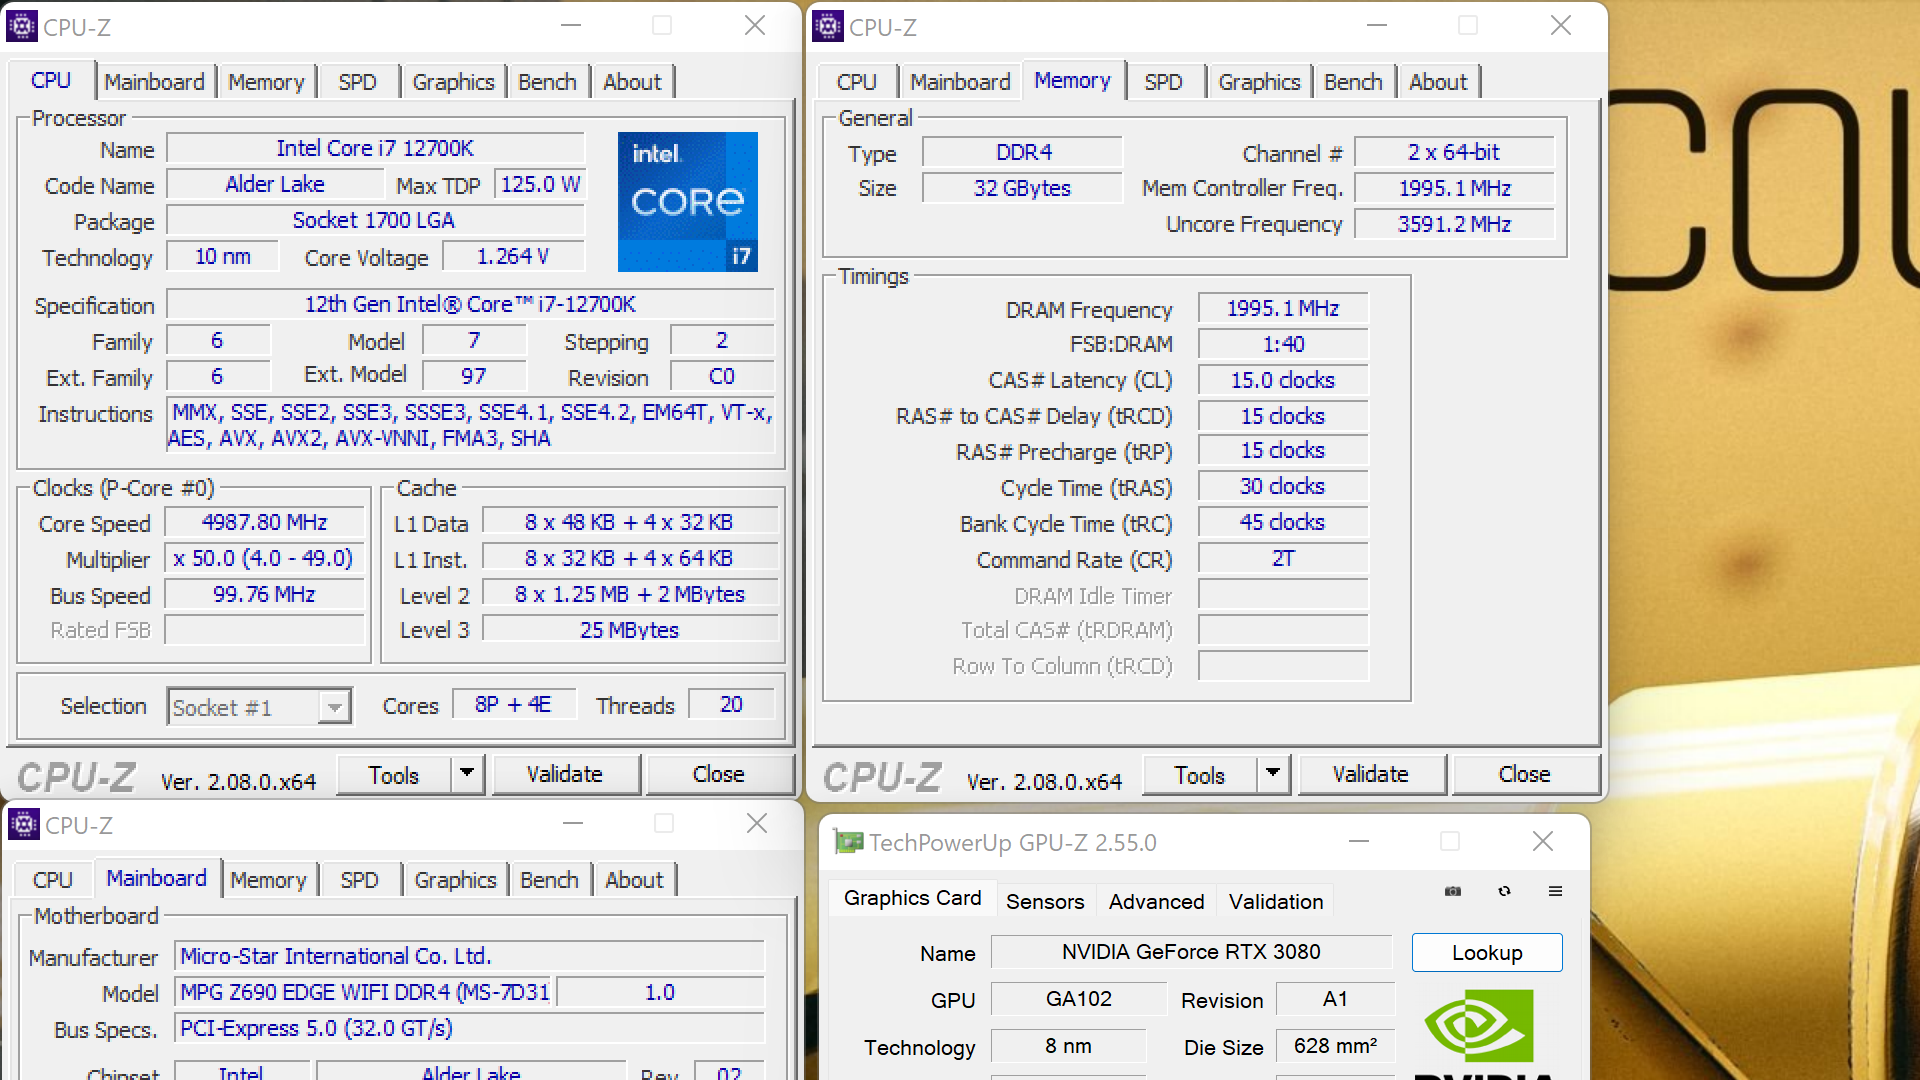This screenshot has width=1920, height=1080.
Task: Click the Bus Specs PCI-Express 5.0 value
Action: click(470, 1028)
